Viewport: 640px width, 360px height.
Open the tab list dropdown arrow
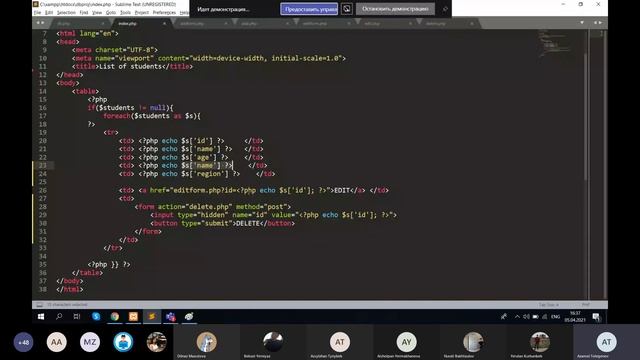582,23
